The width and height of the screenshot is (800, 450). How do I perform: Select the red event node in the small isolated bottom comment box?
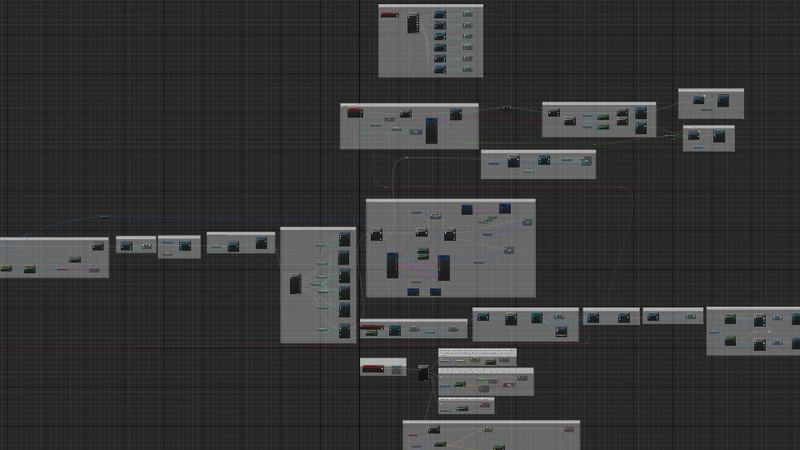coord(373,370)
